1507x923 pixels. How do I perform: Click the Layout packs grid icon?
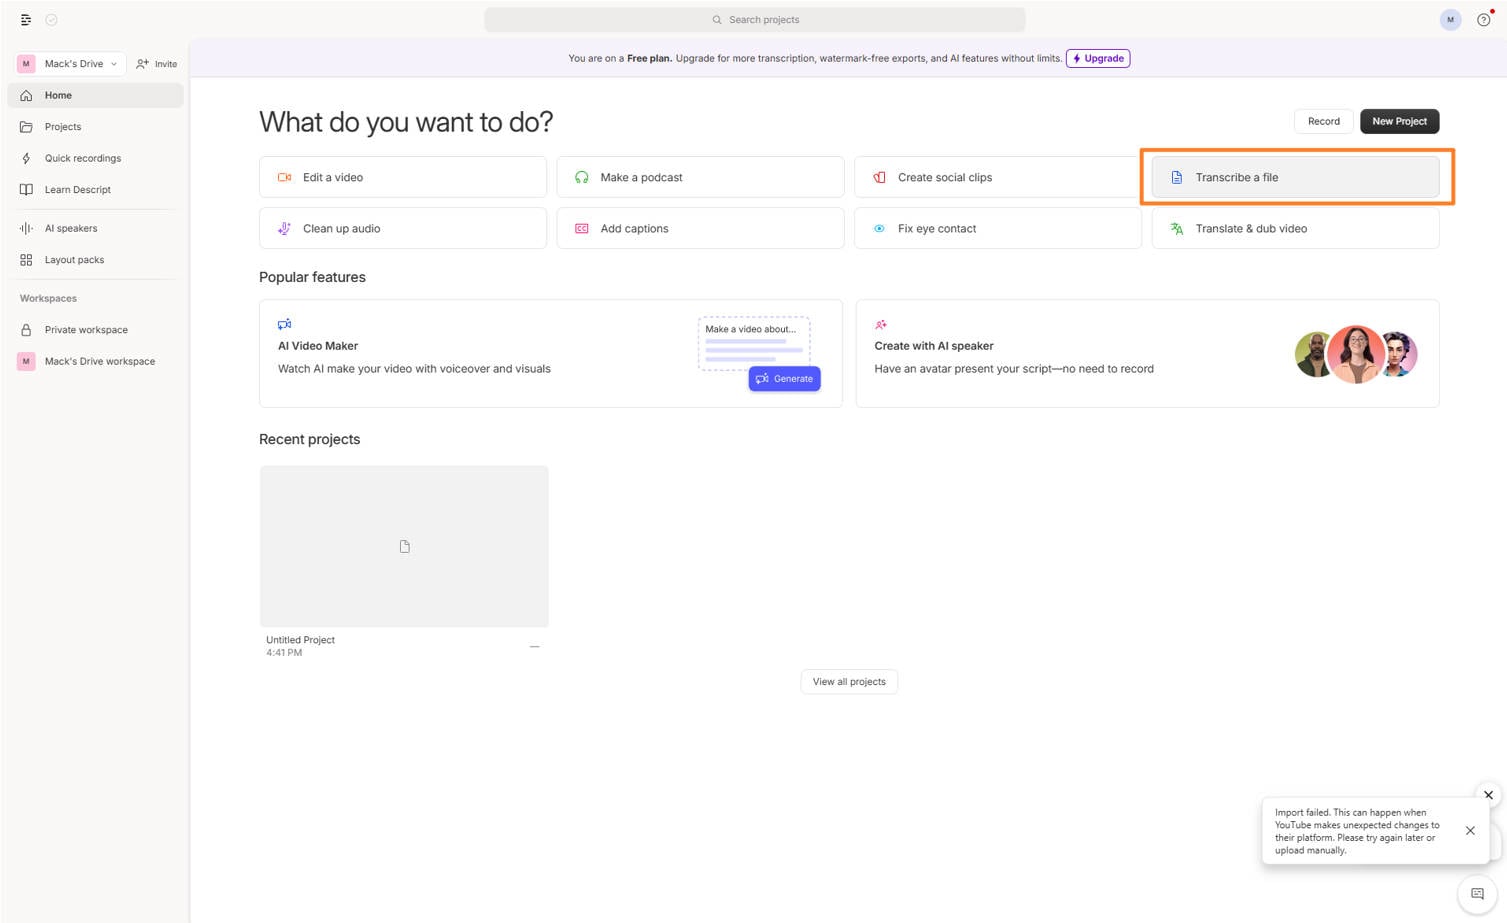click(x=27, y=260)
